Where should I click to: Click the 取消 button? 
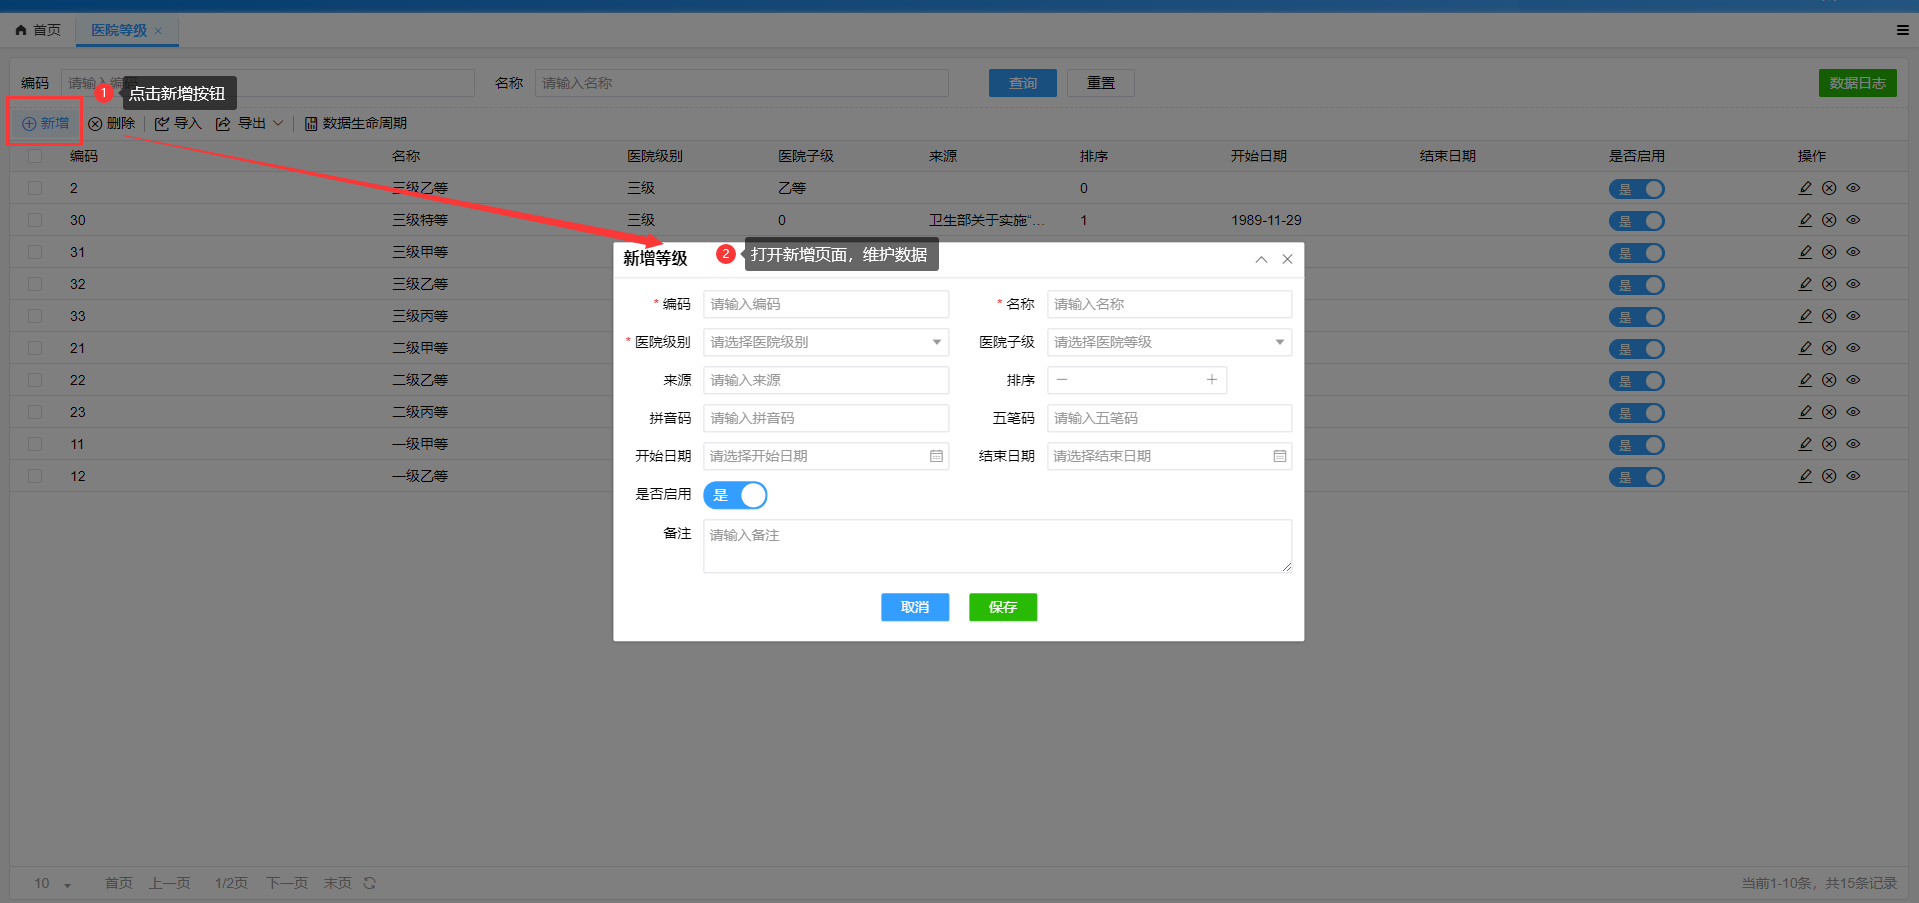click(x=914, y=607)
